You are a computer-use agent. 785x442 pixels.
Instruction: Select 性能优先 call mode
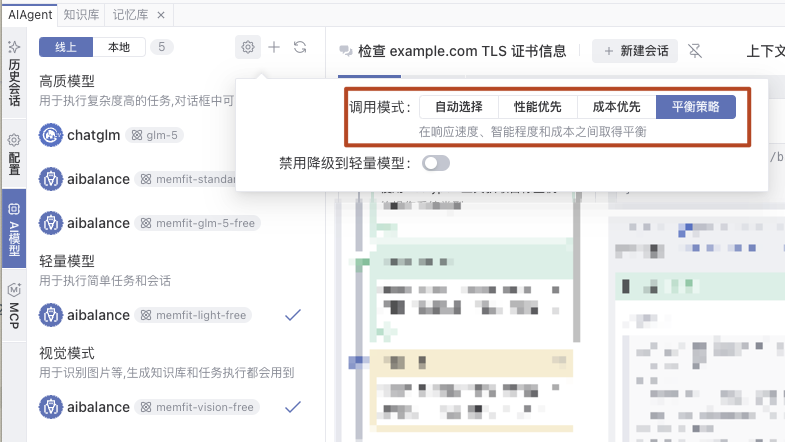pos(538,106)
